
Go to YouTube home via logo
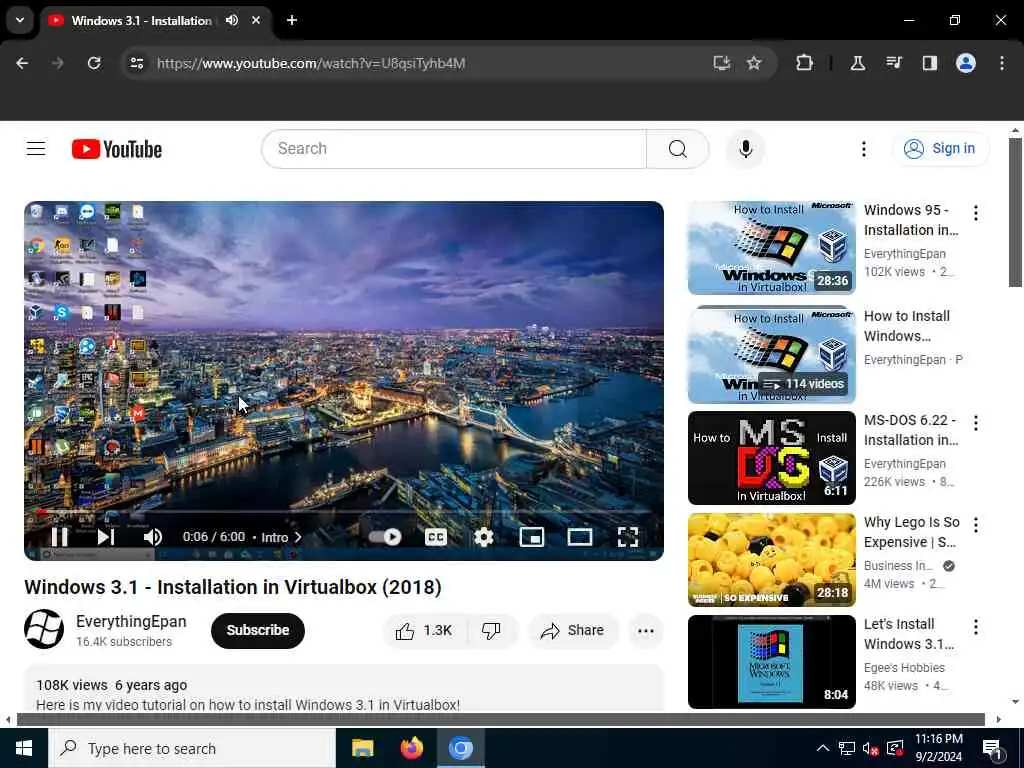pyautogui.click(x=117, y=149)
